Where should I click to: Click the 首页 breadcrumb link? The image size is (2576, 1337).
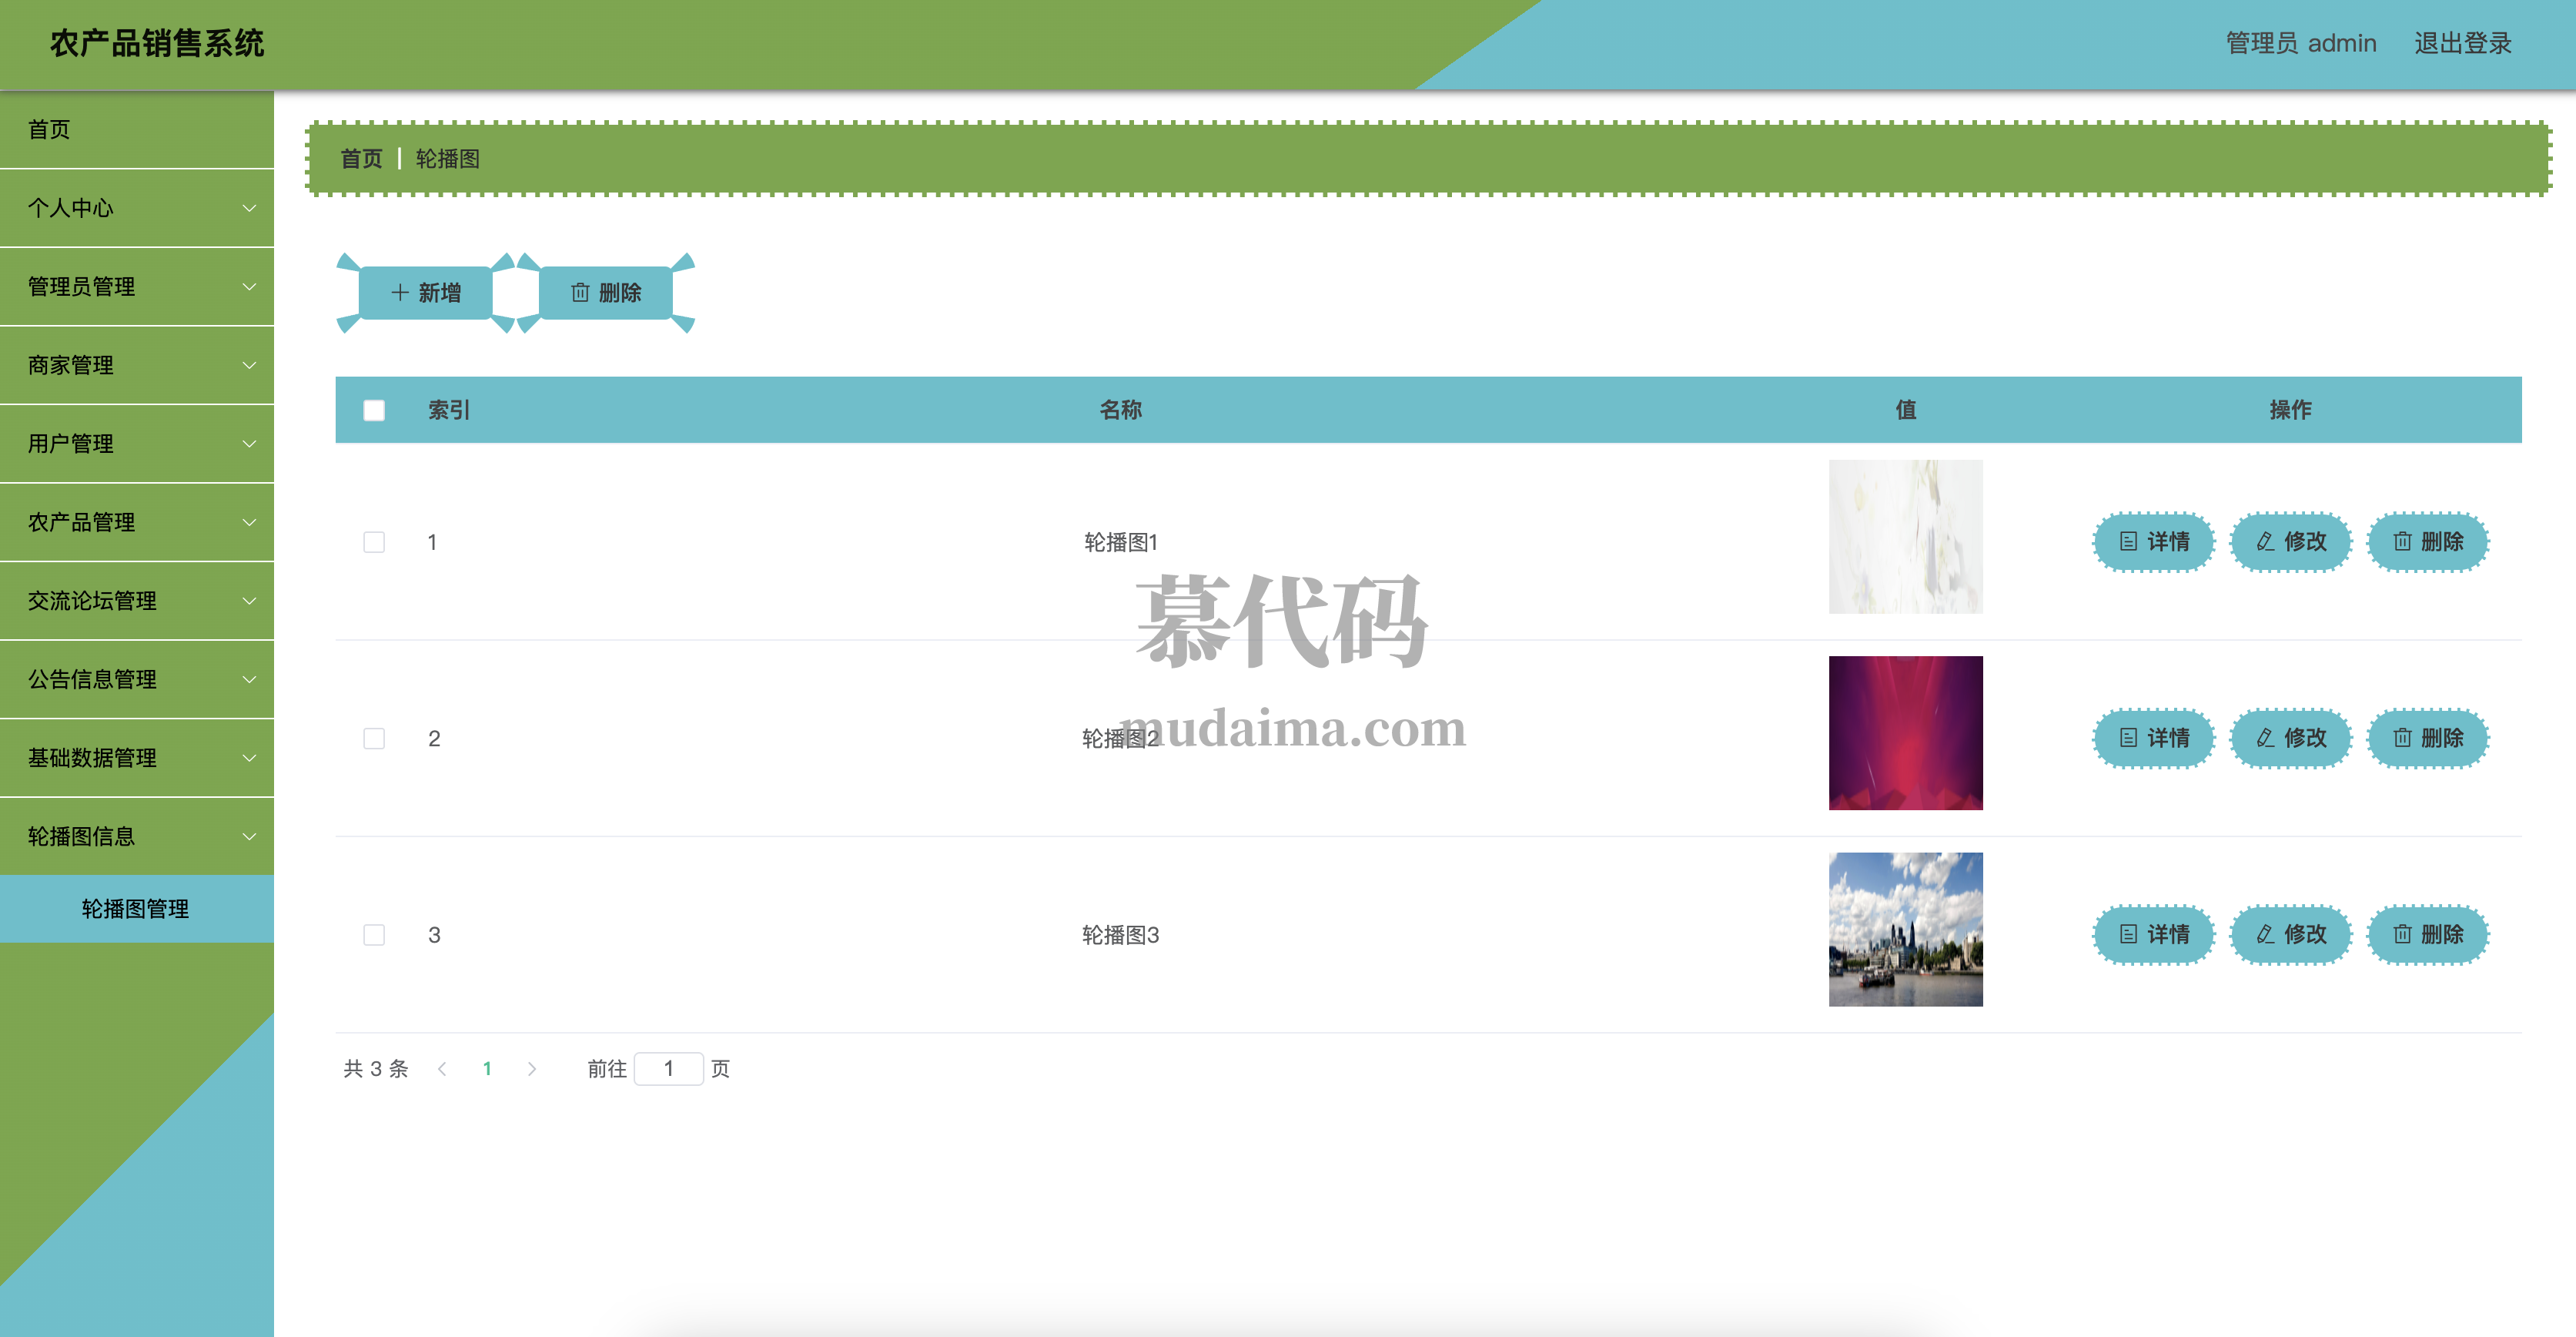pos(361,159)
